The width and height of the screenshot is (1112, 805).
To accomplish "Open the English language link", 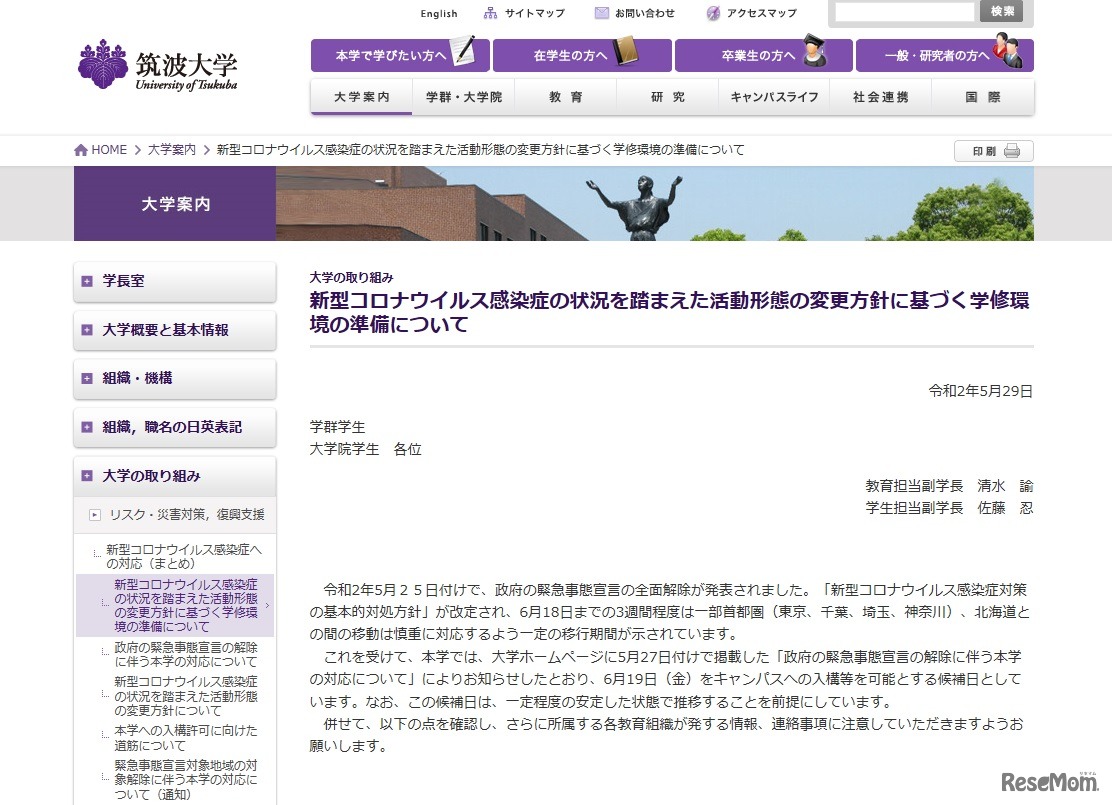I will click(x=439, y=13).
